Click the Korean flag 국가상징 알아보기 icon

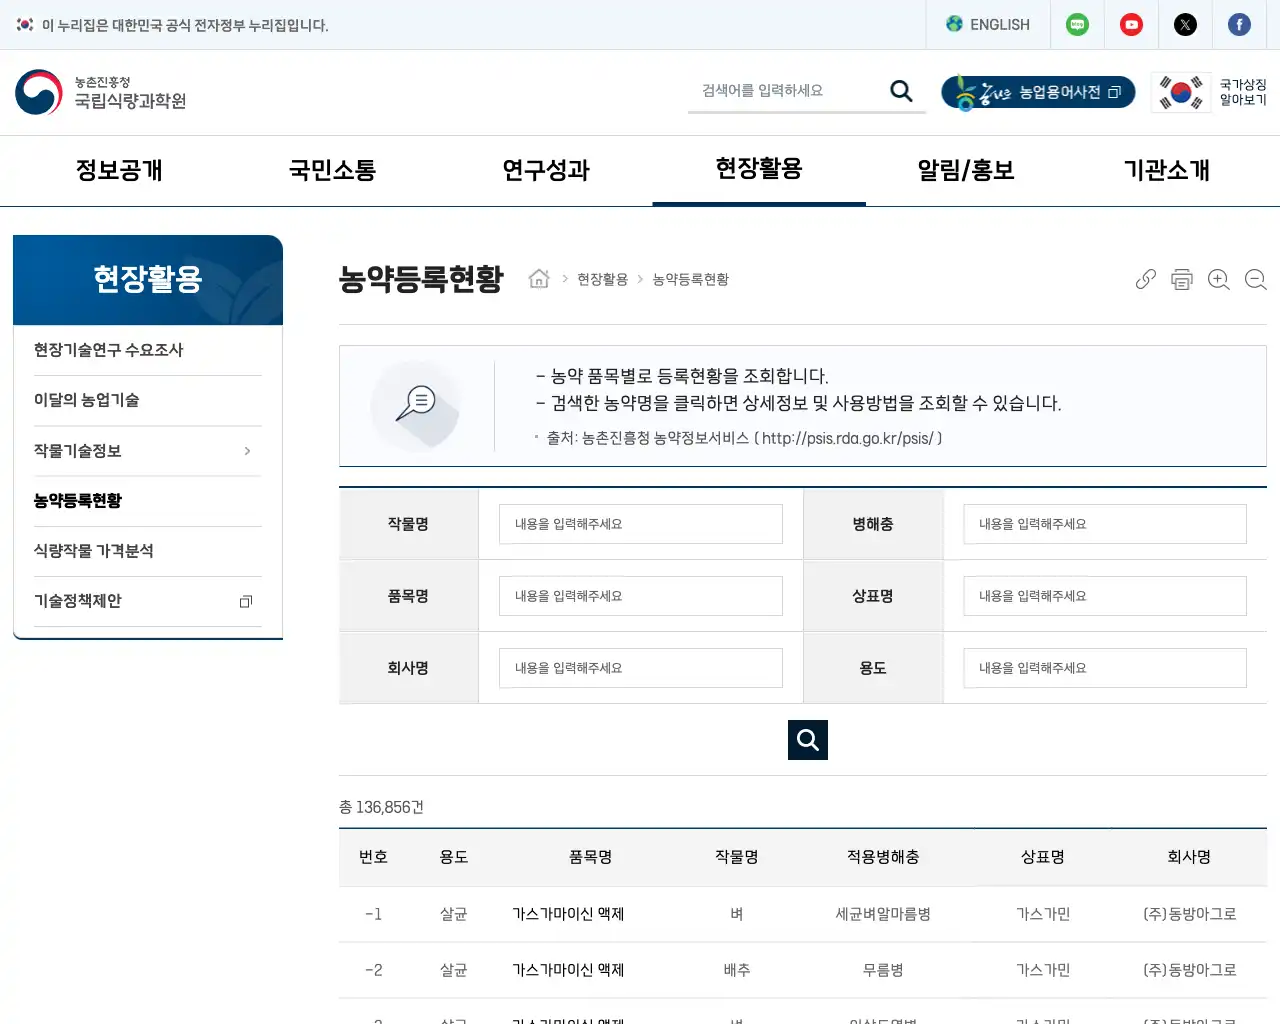coord(1181,92)
